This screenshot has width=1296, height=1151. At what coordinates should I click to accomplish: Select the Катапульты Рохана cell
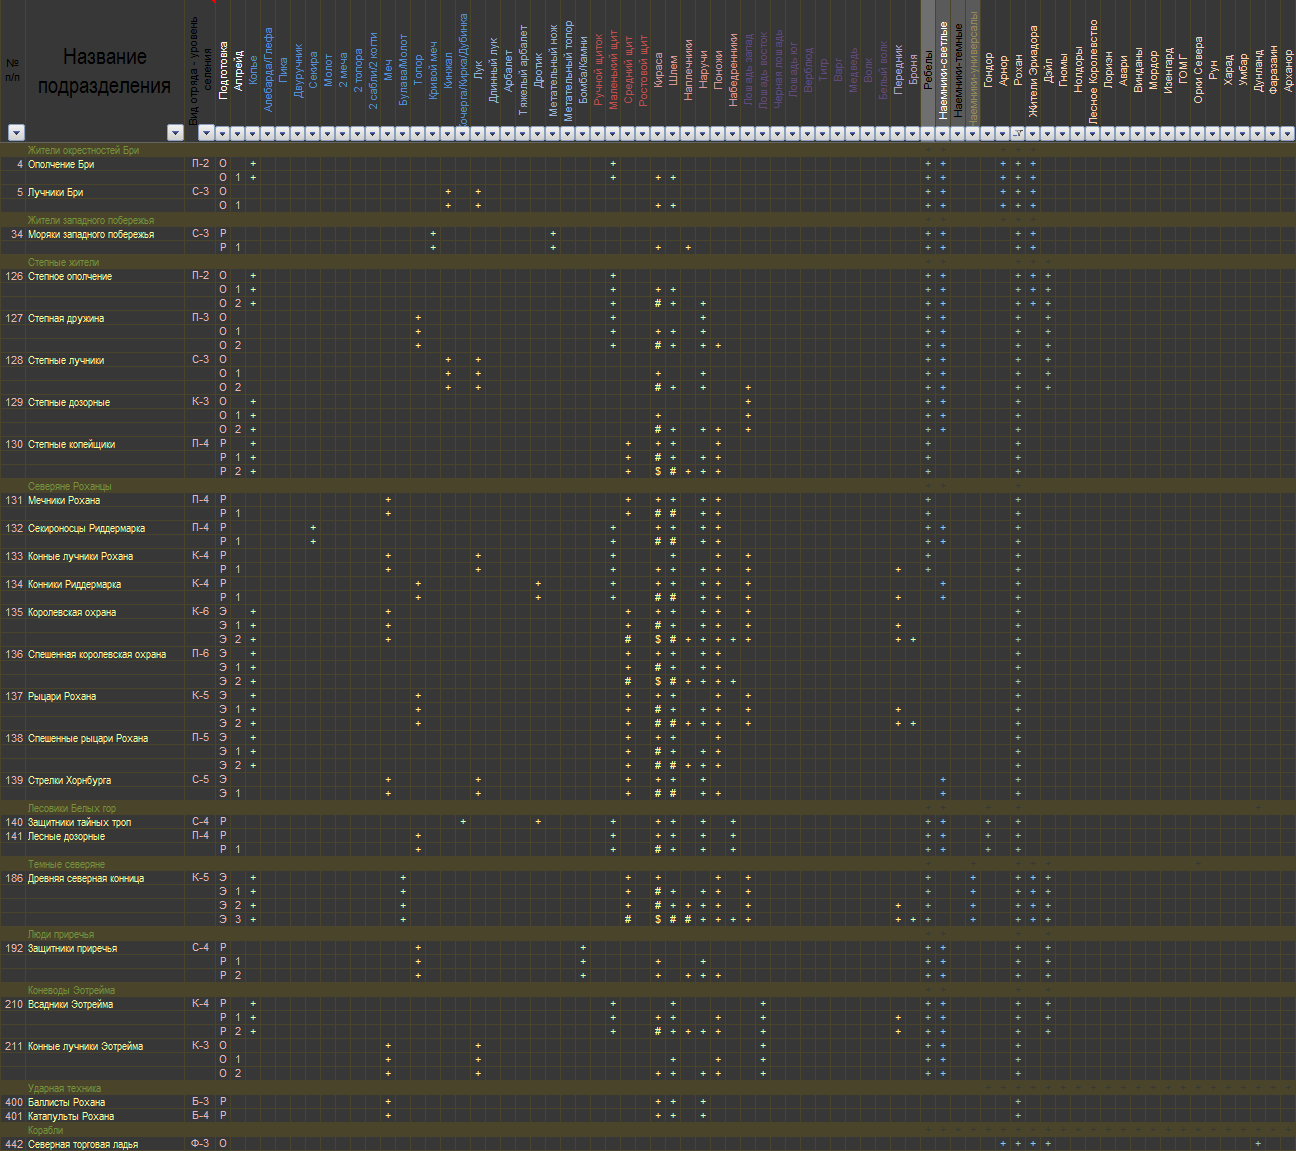coord(104,1116)
